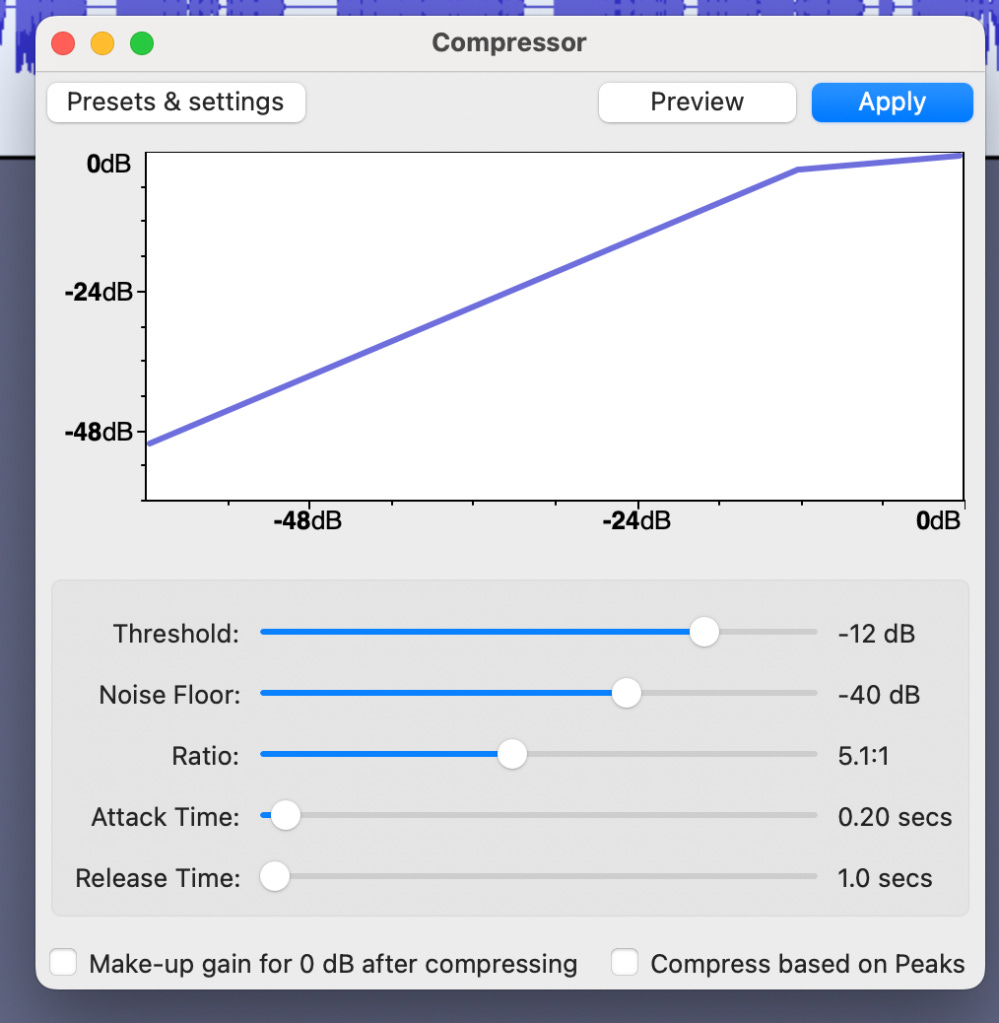
Task: Click the Noise Floor slider handle
Action: coord(626,693)
